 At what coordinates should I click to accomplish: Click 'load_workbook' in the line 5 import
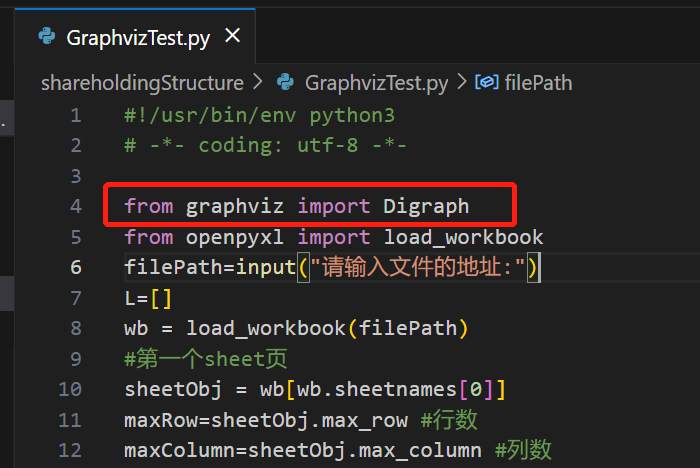(x=463, y=237)
